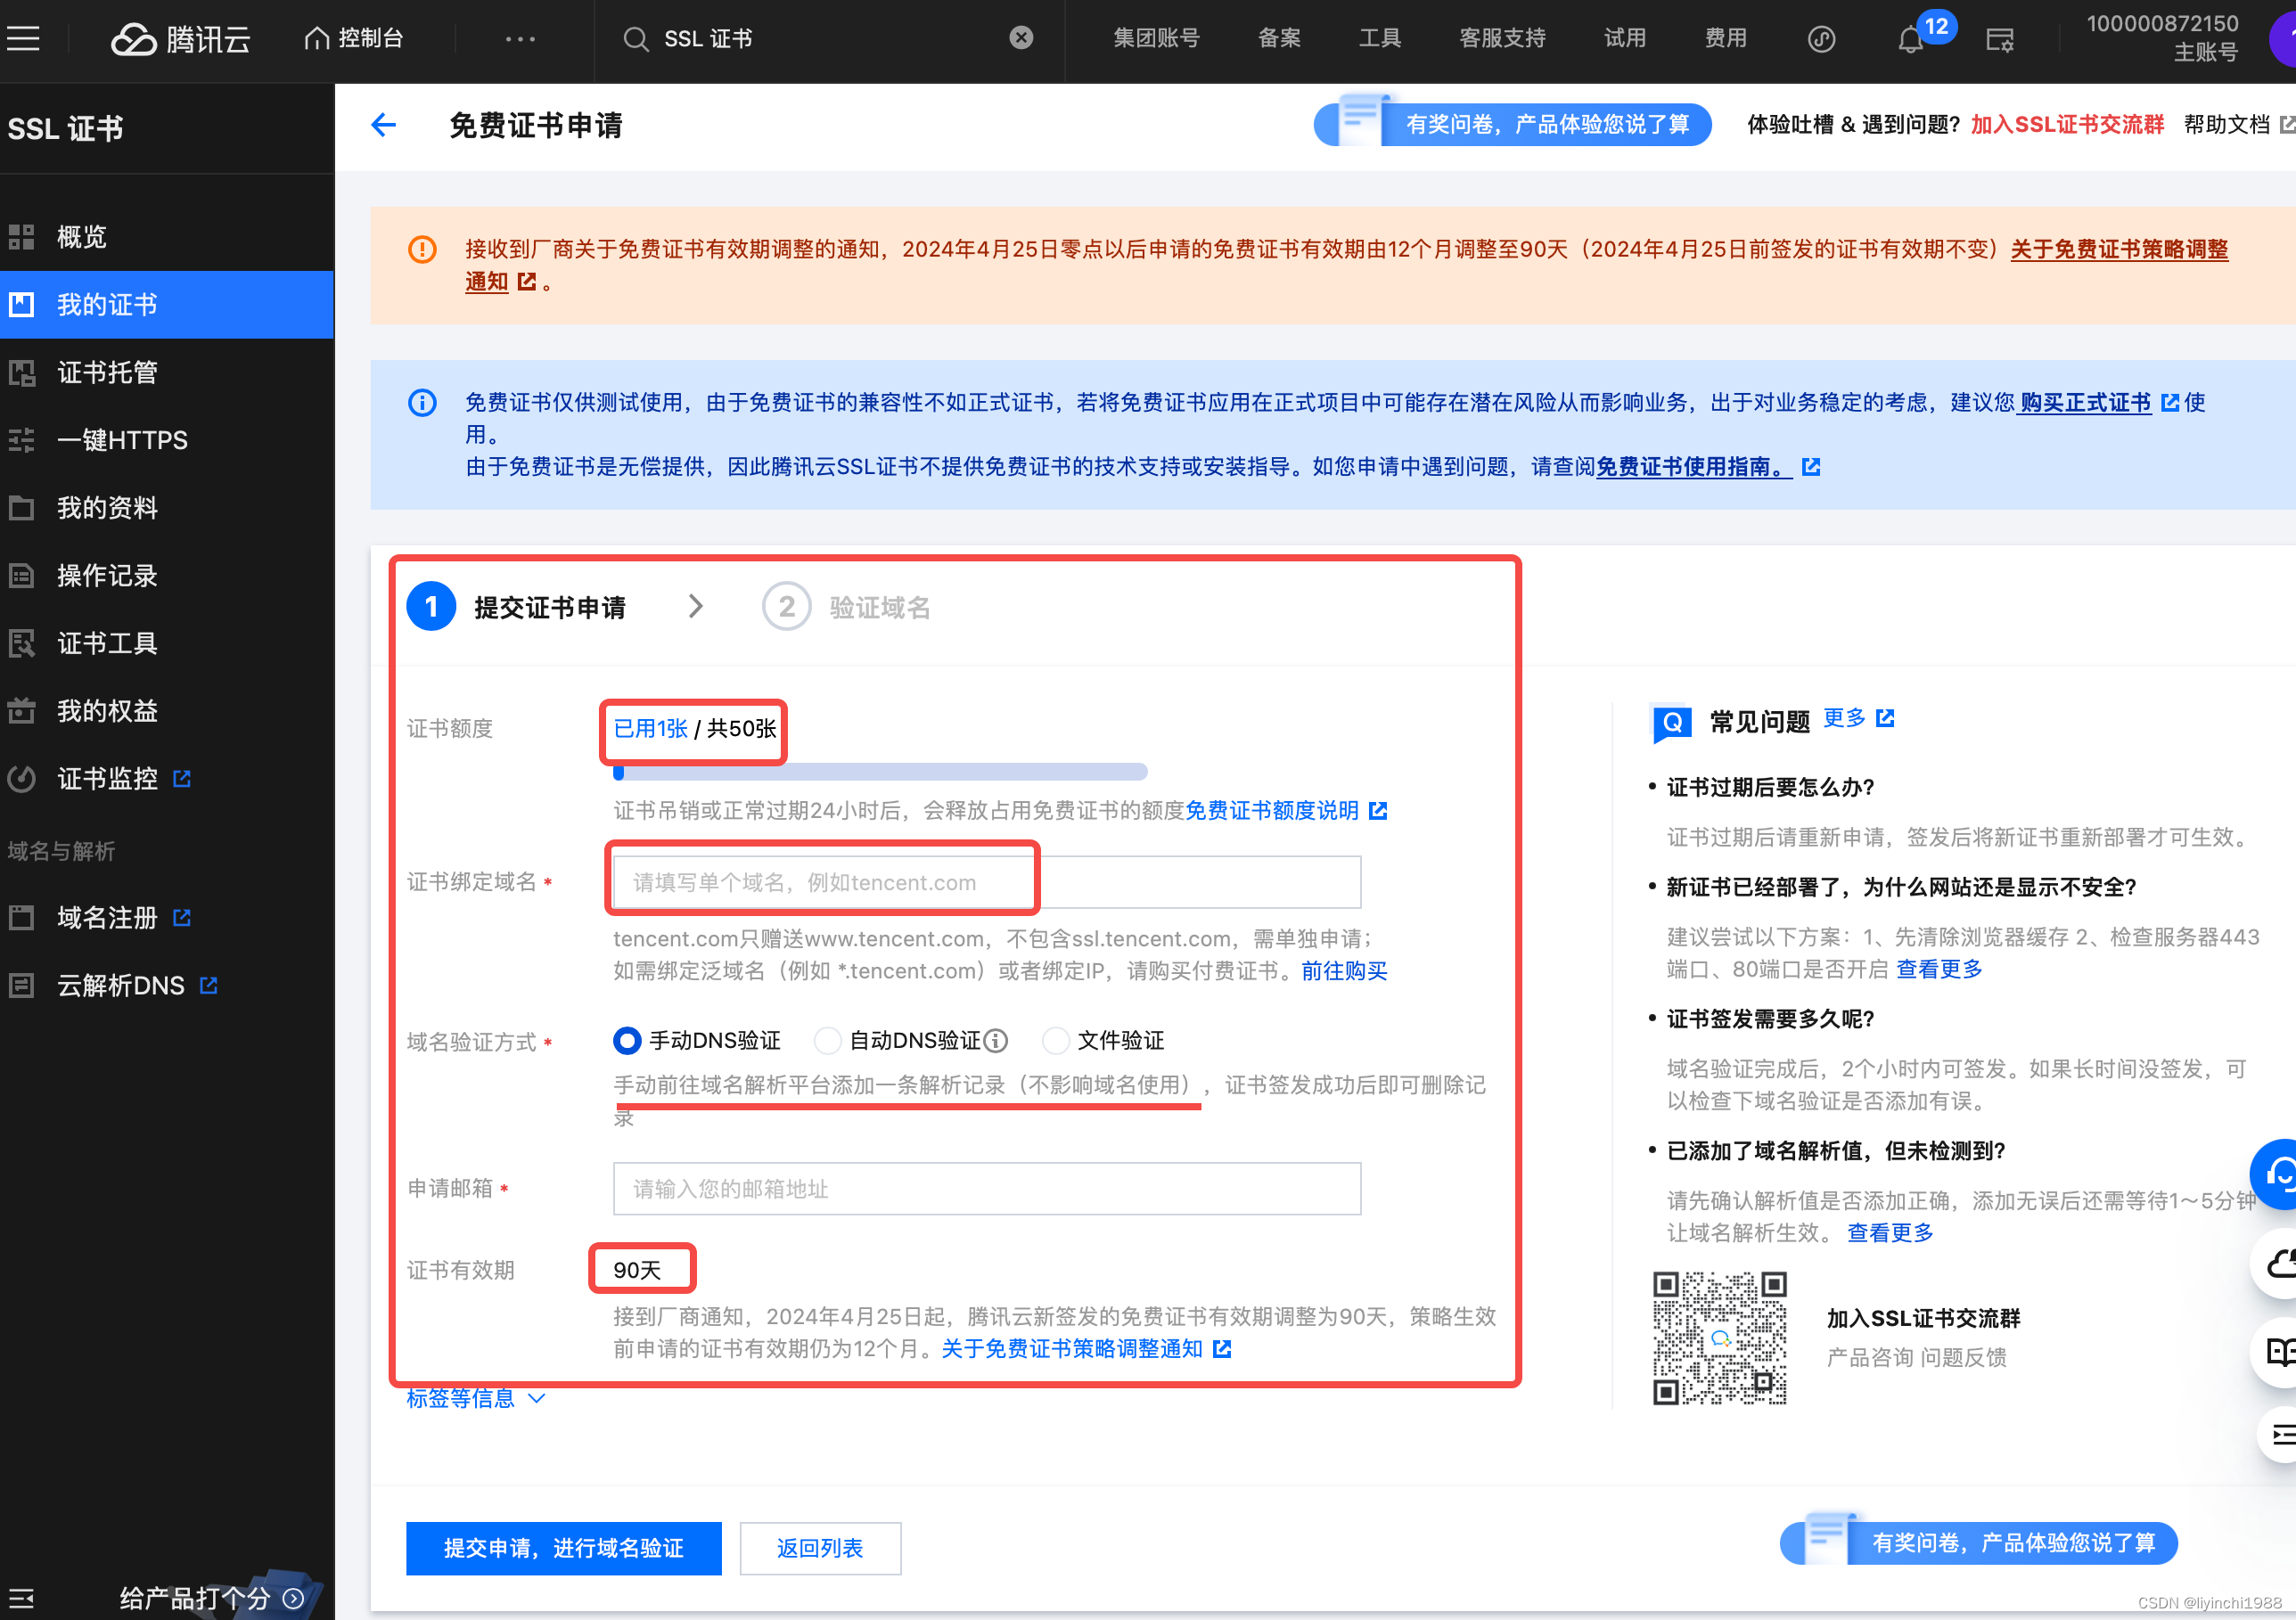Open the notification bell icon
Viewport: 2296px width, 1620px height.
tap(1910, 40)
